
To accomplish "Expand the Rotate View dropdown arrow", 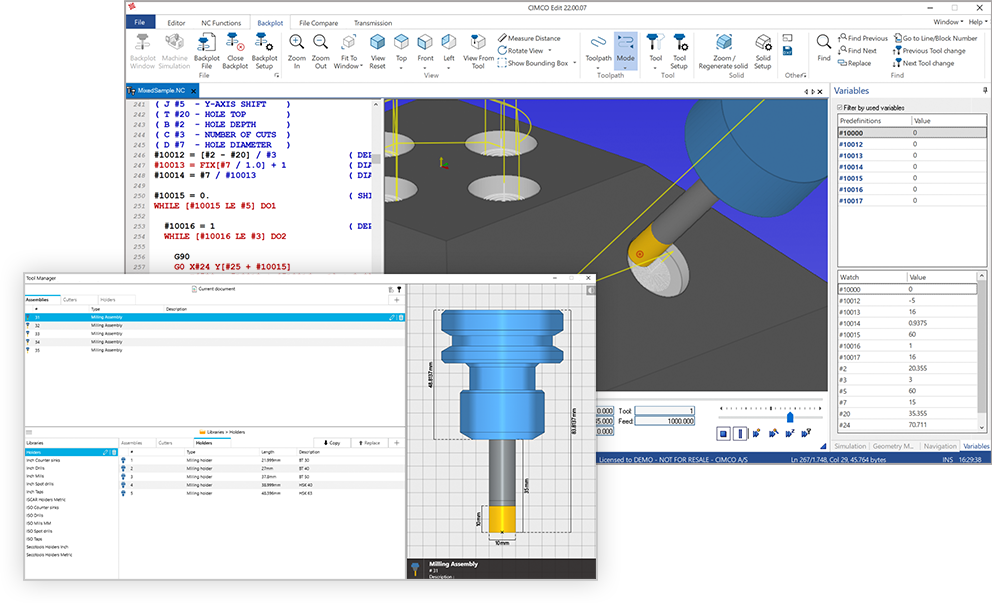I will click(x=550, y=51).
